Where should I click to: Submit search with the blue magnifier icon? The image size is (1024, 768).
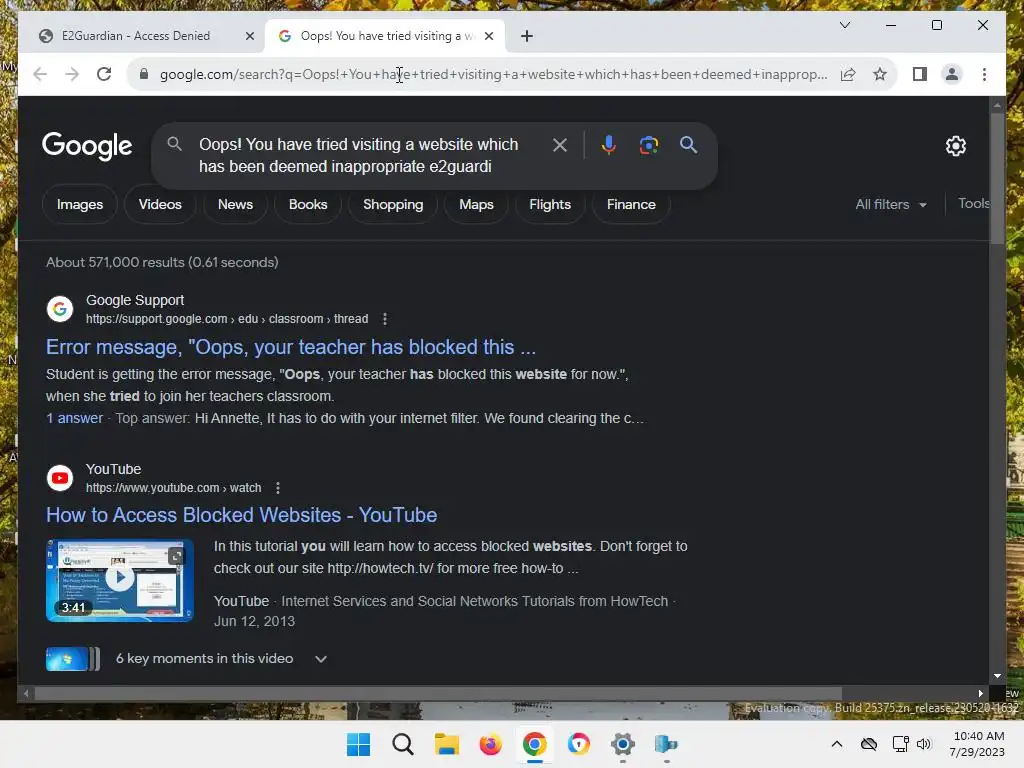click(688, 145)
